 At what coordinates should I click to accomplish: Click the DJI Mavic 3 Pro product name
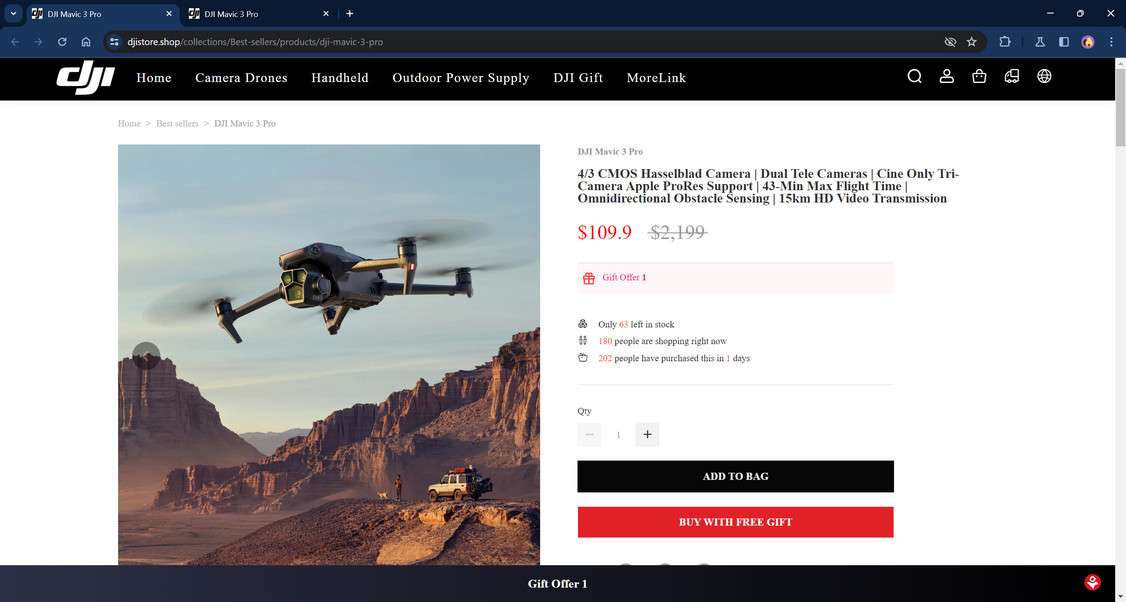pos(610,152)
